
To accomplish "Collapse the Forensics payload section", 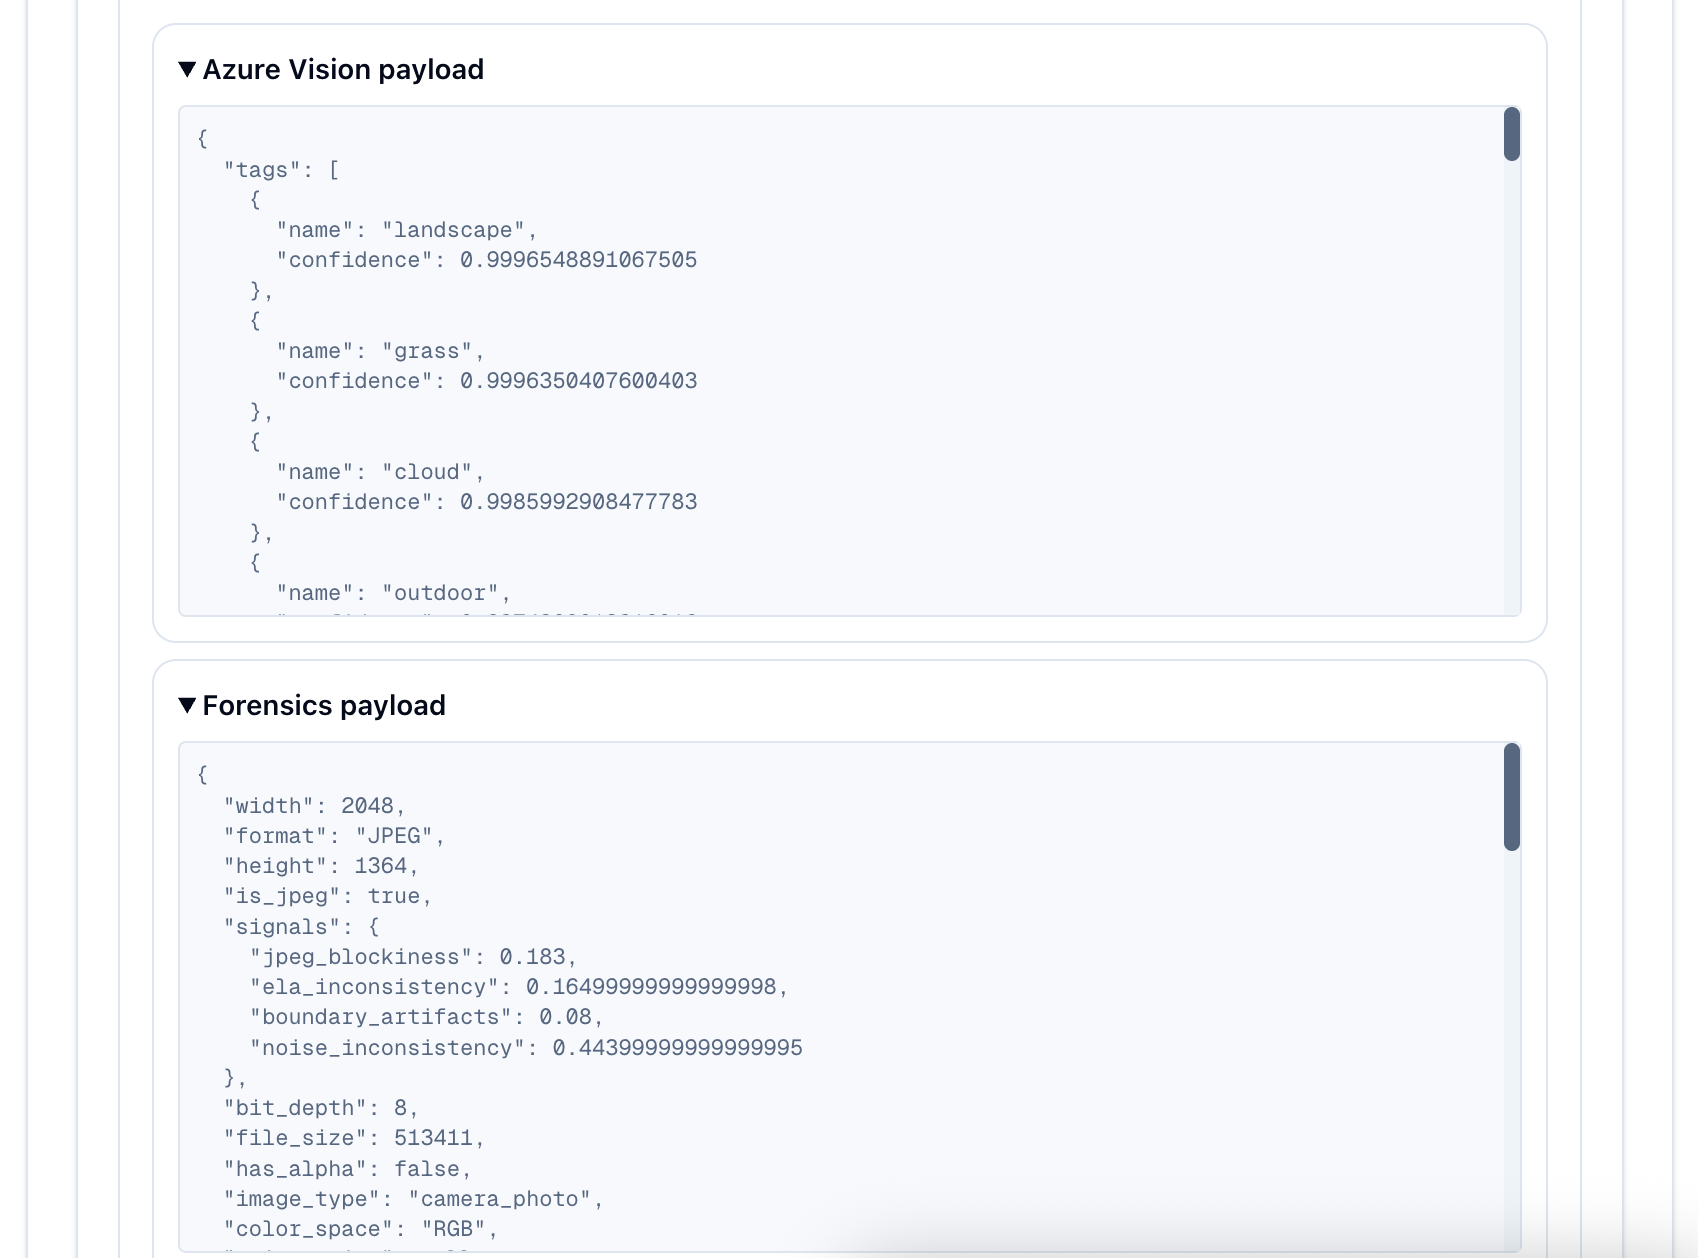I will [312, 705].
